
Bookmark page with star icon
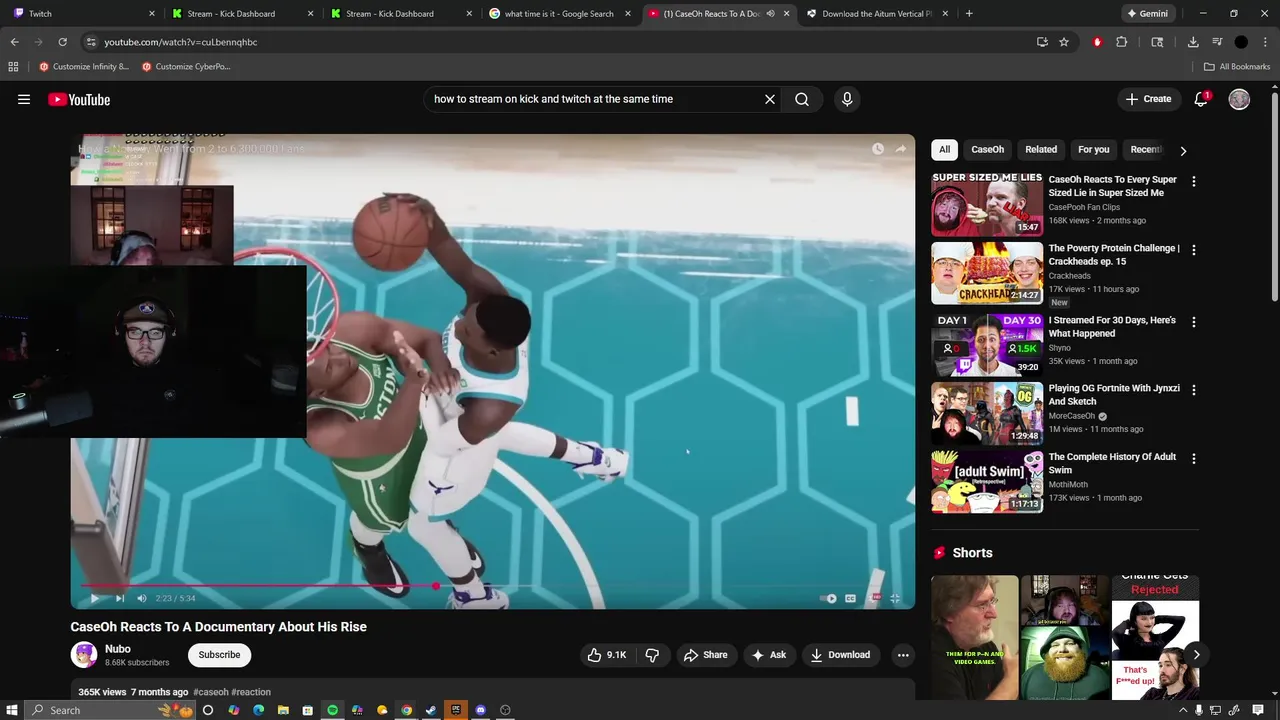(x=1064, y=42)
